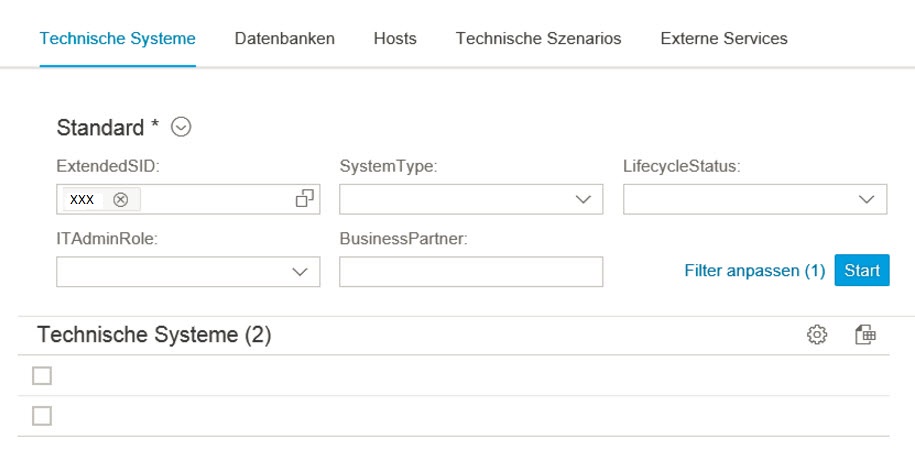Image resolution: width=915 pixels, height=458 pixels.
Task: Open the Standard variant selector arrow
Action: click(181, 127)
